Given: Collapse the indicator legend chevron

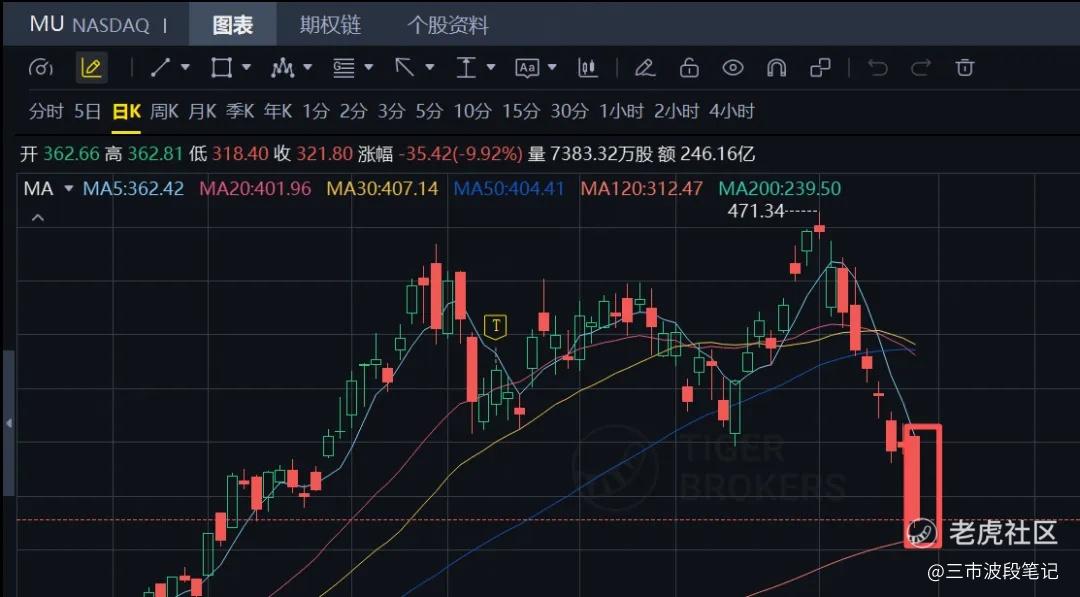Looking at the screenshot, I should tap(38, 218).
